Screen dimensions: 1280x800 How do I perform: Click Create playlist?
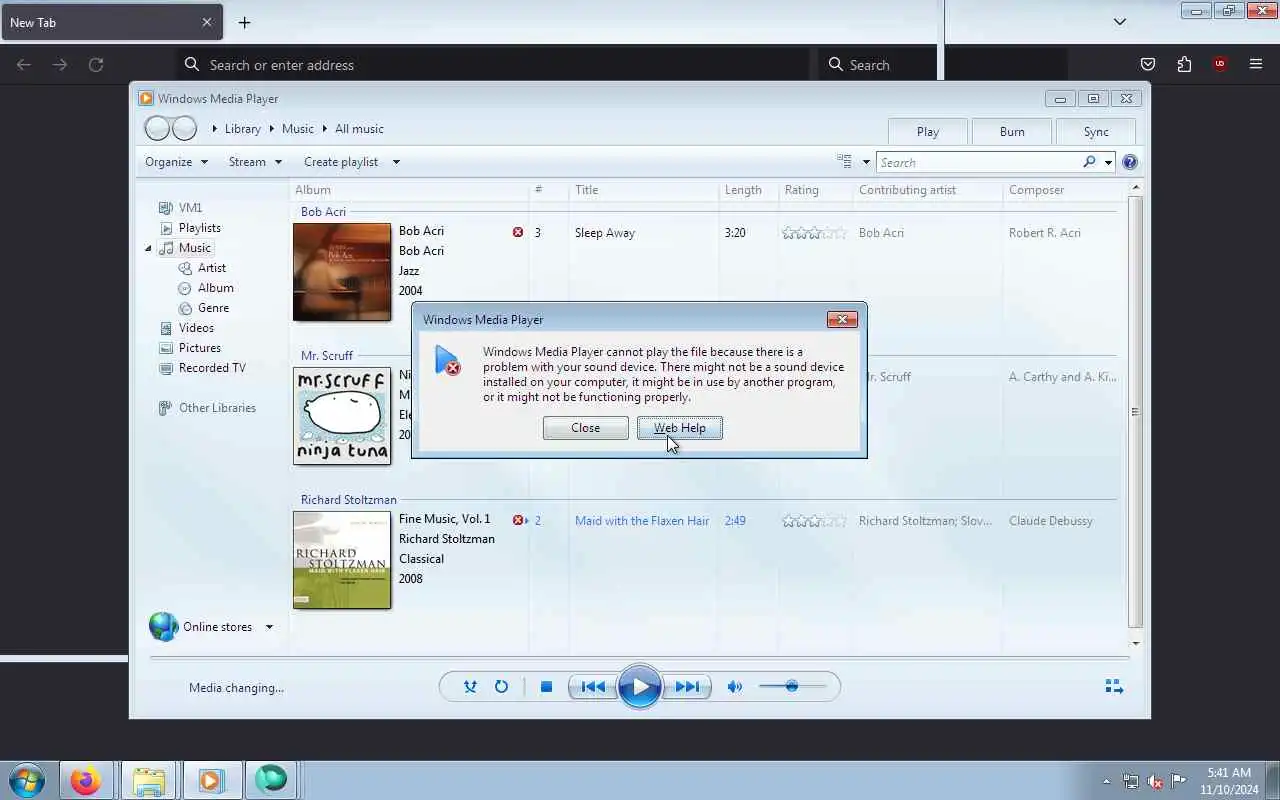pos(341,162)
